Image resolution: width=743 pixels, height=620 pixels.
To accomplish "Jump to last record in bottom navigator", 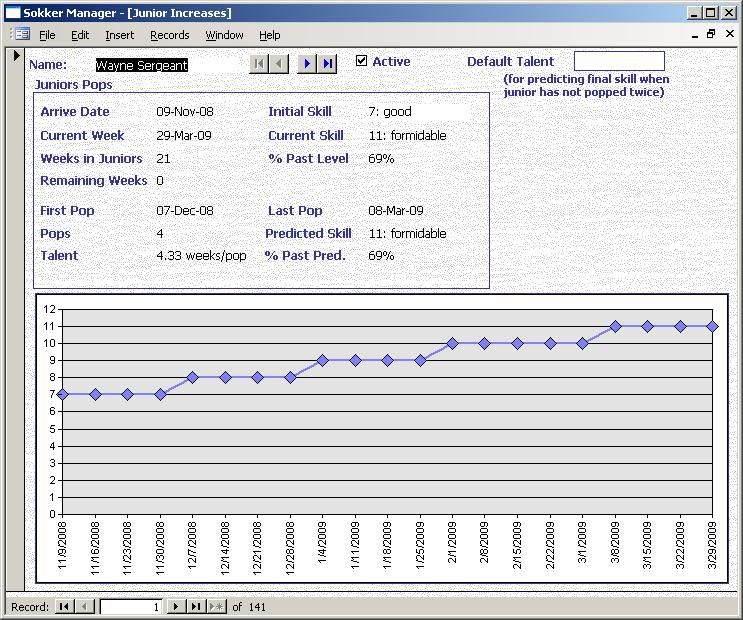I will point(196,607).
